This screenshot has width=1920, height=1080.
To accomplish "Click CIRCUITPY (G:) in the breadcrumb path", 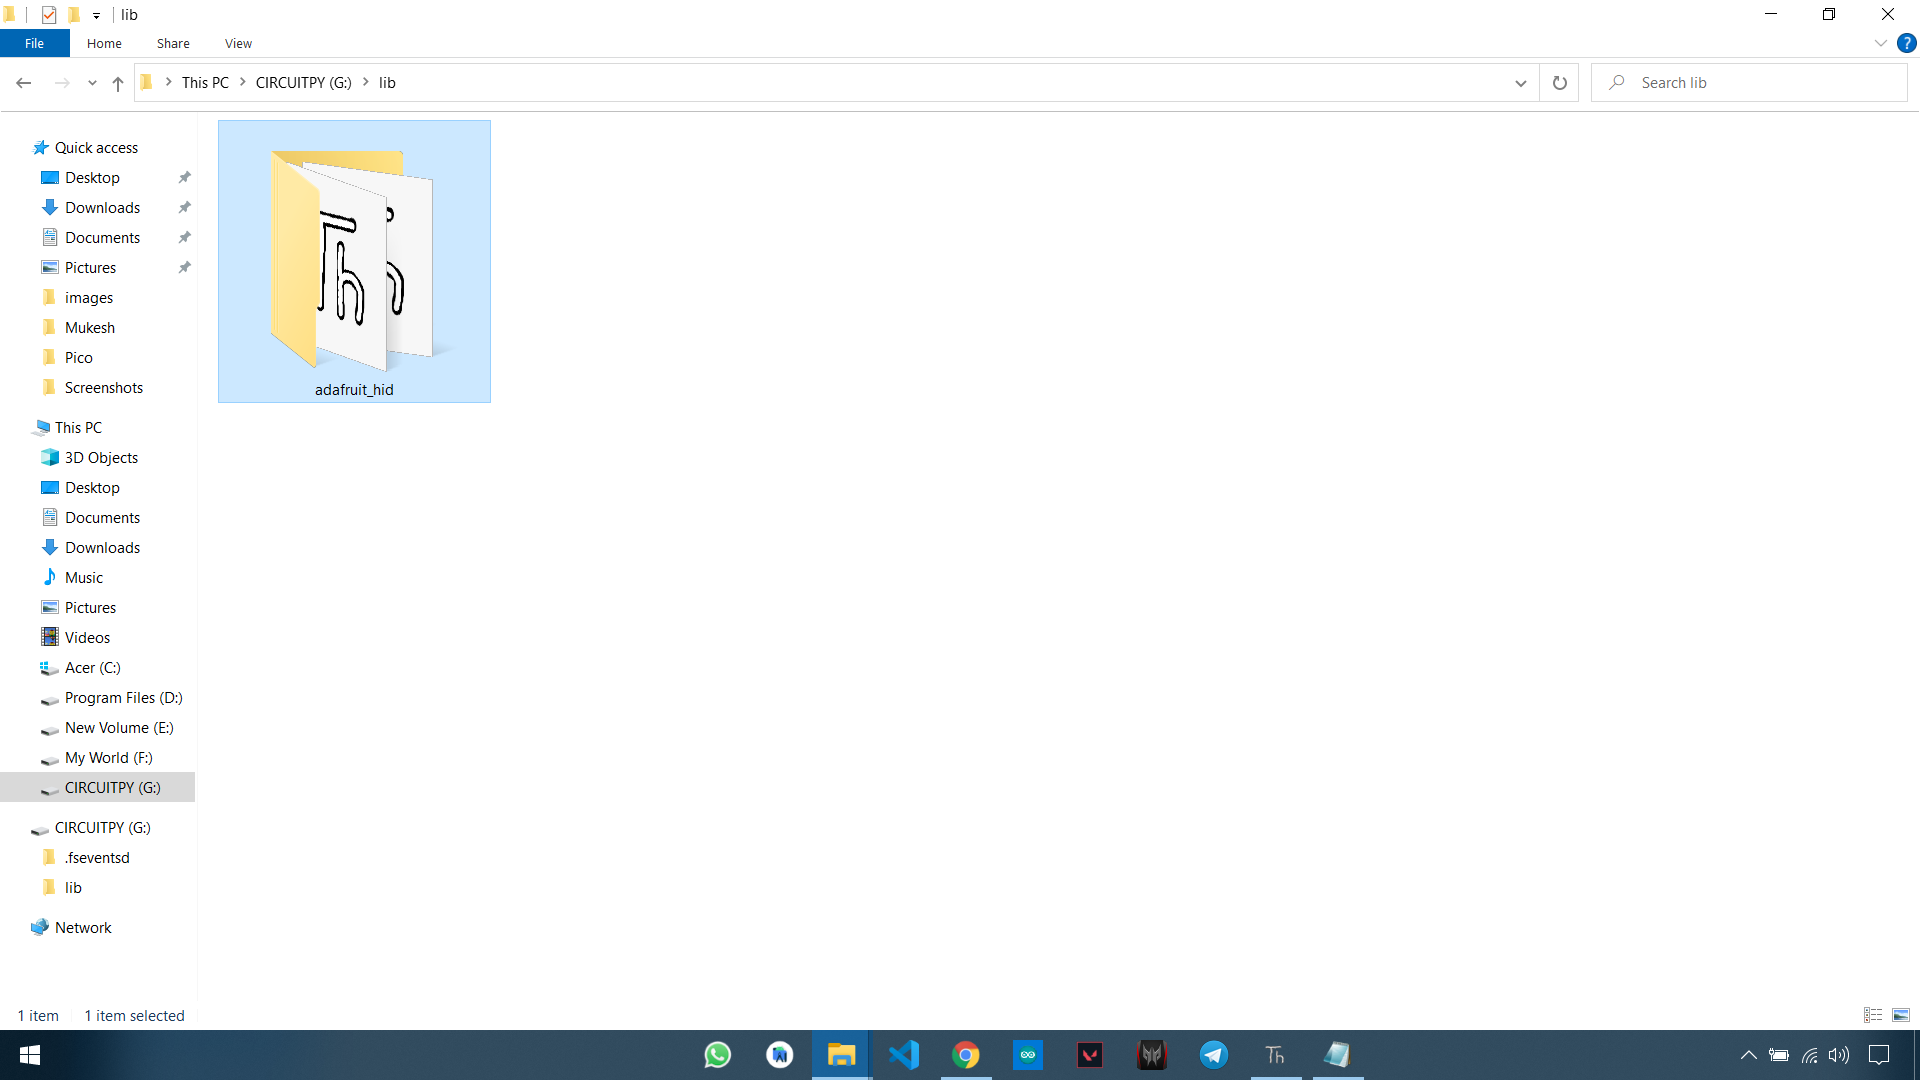I will tap(303, 83).
